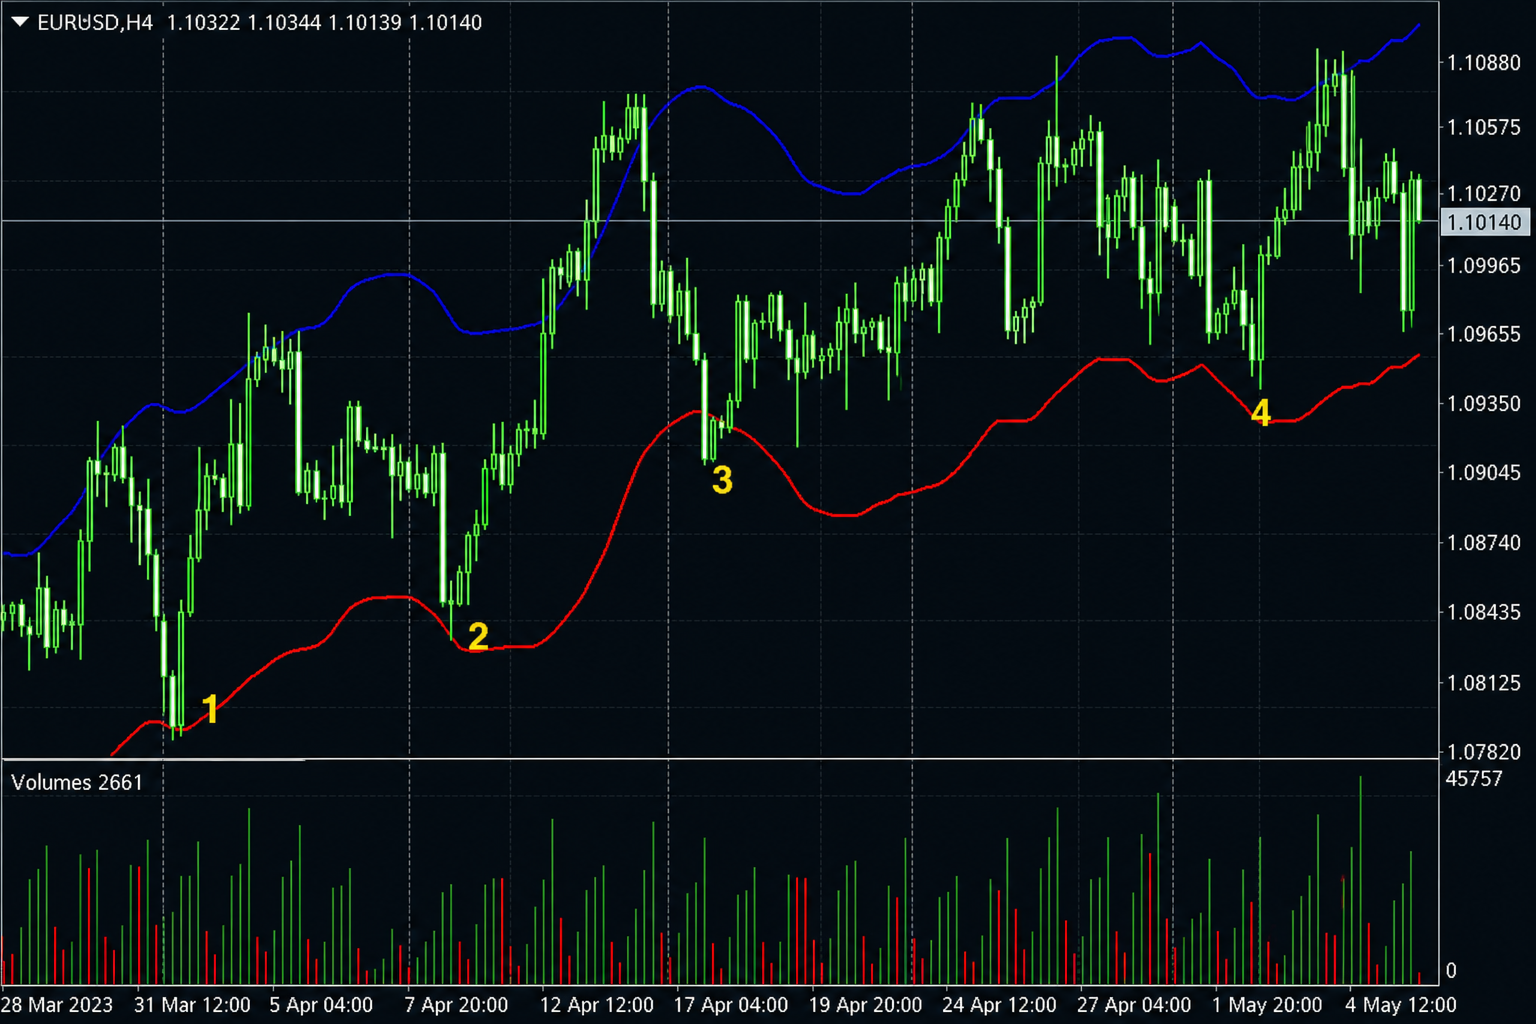1536x1024 pixels.
Task: Click the 28 Mar 2023 date label
Action: point(57,1005)
